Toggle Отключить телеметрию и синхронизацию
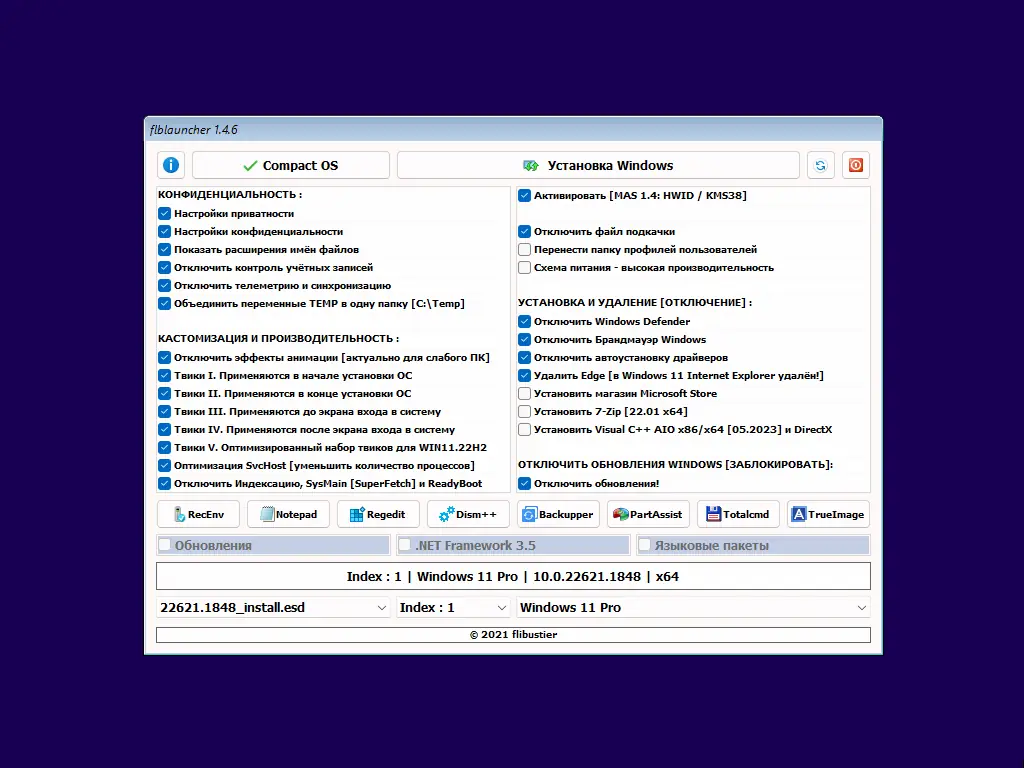 [165, 285]
